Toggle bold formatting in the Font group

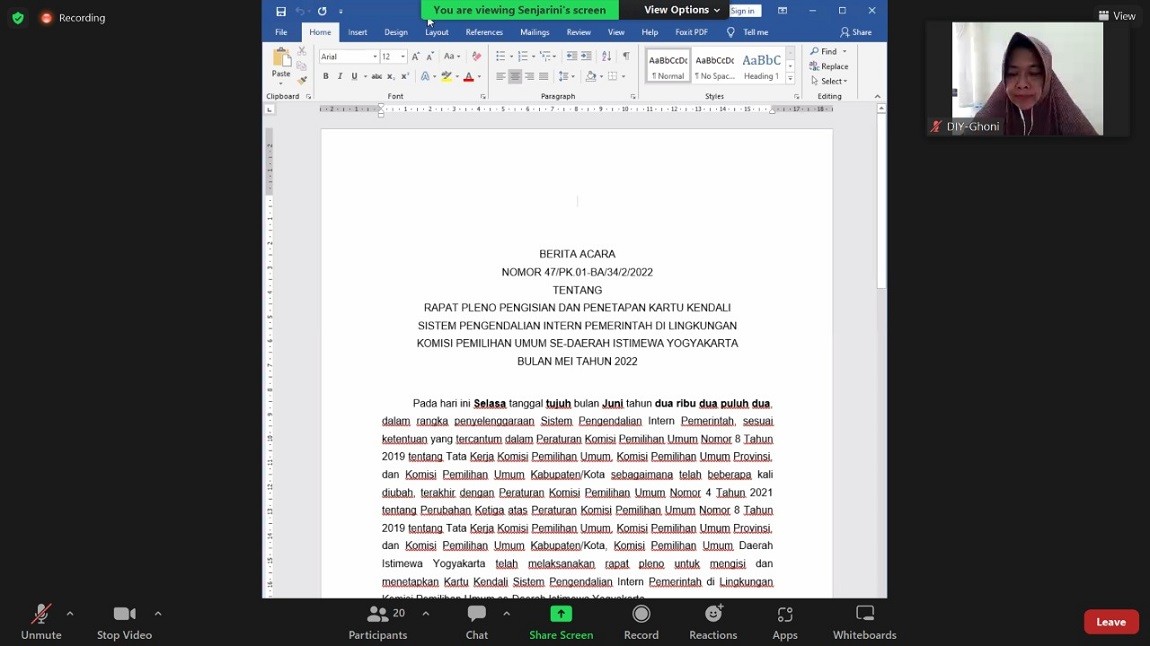[325, 77]
